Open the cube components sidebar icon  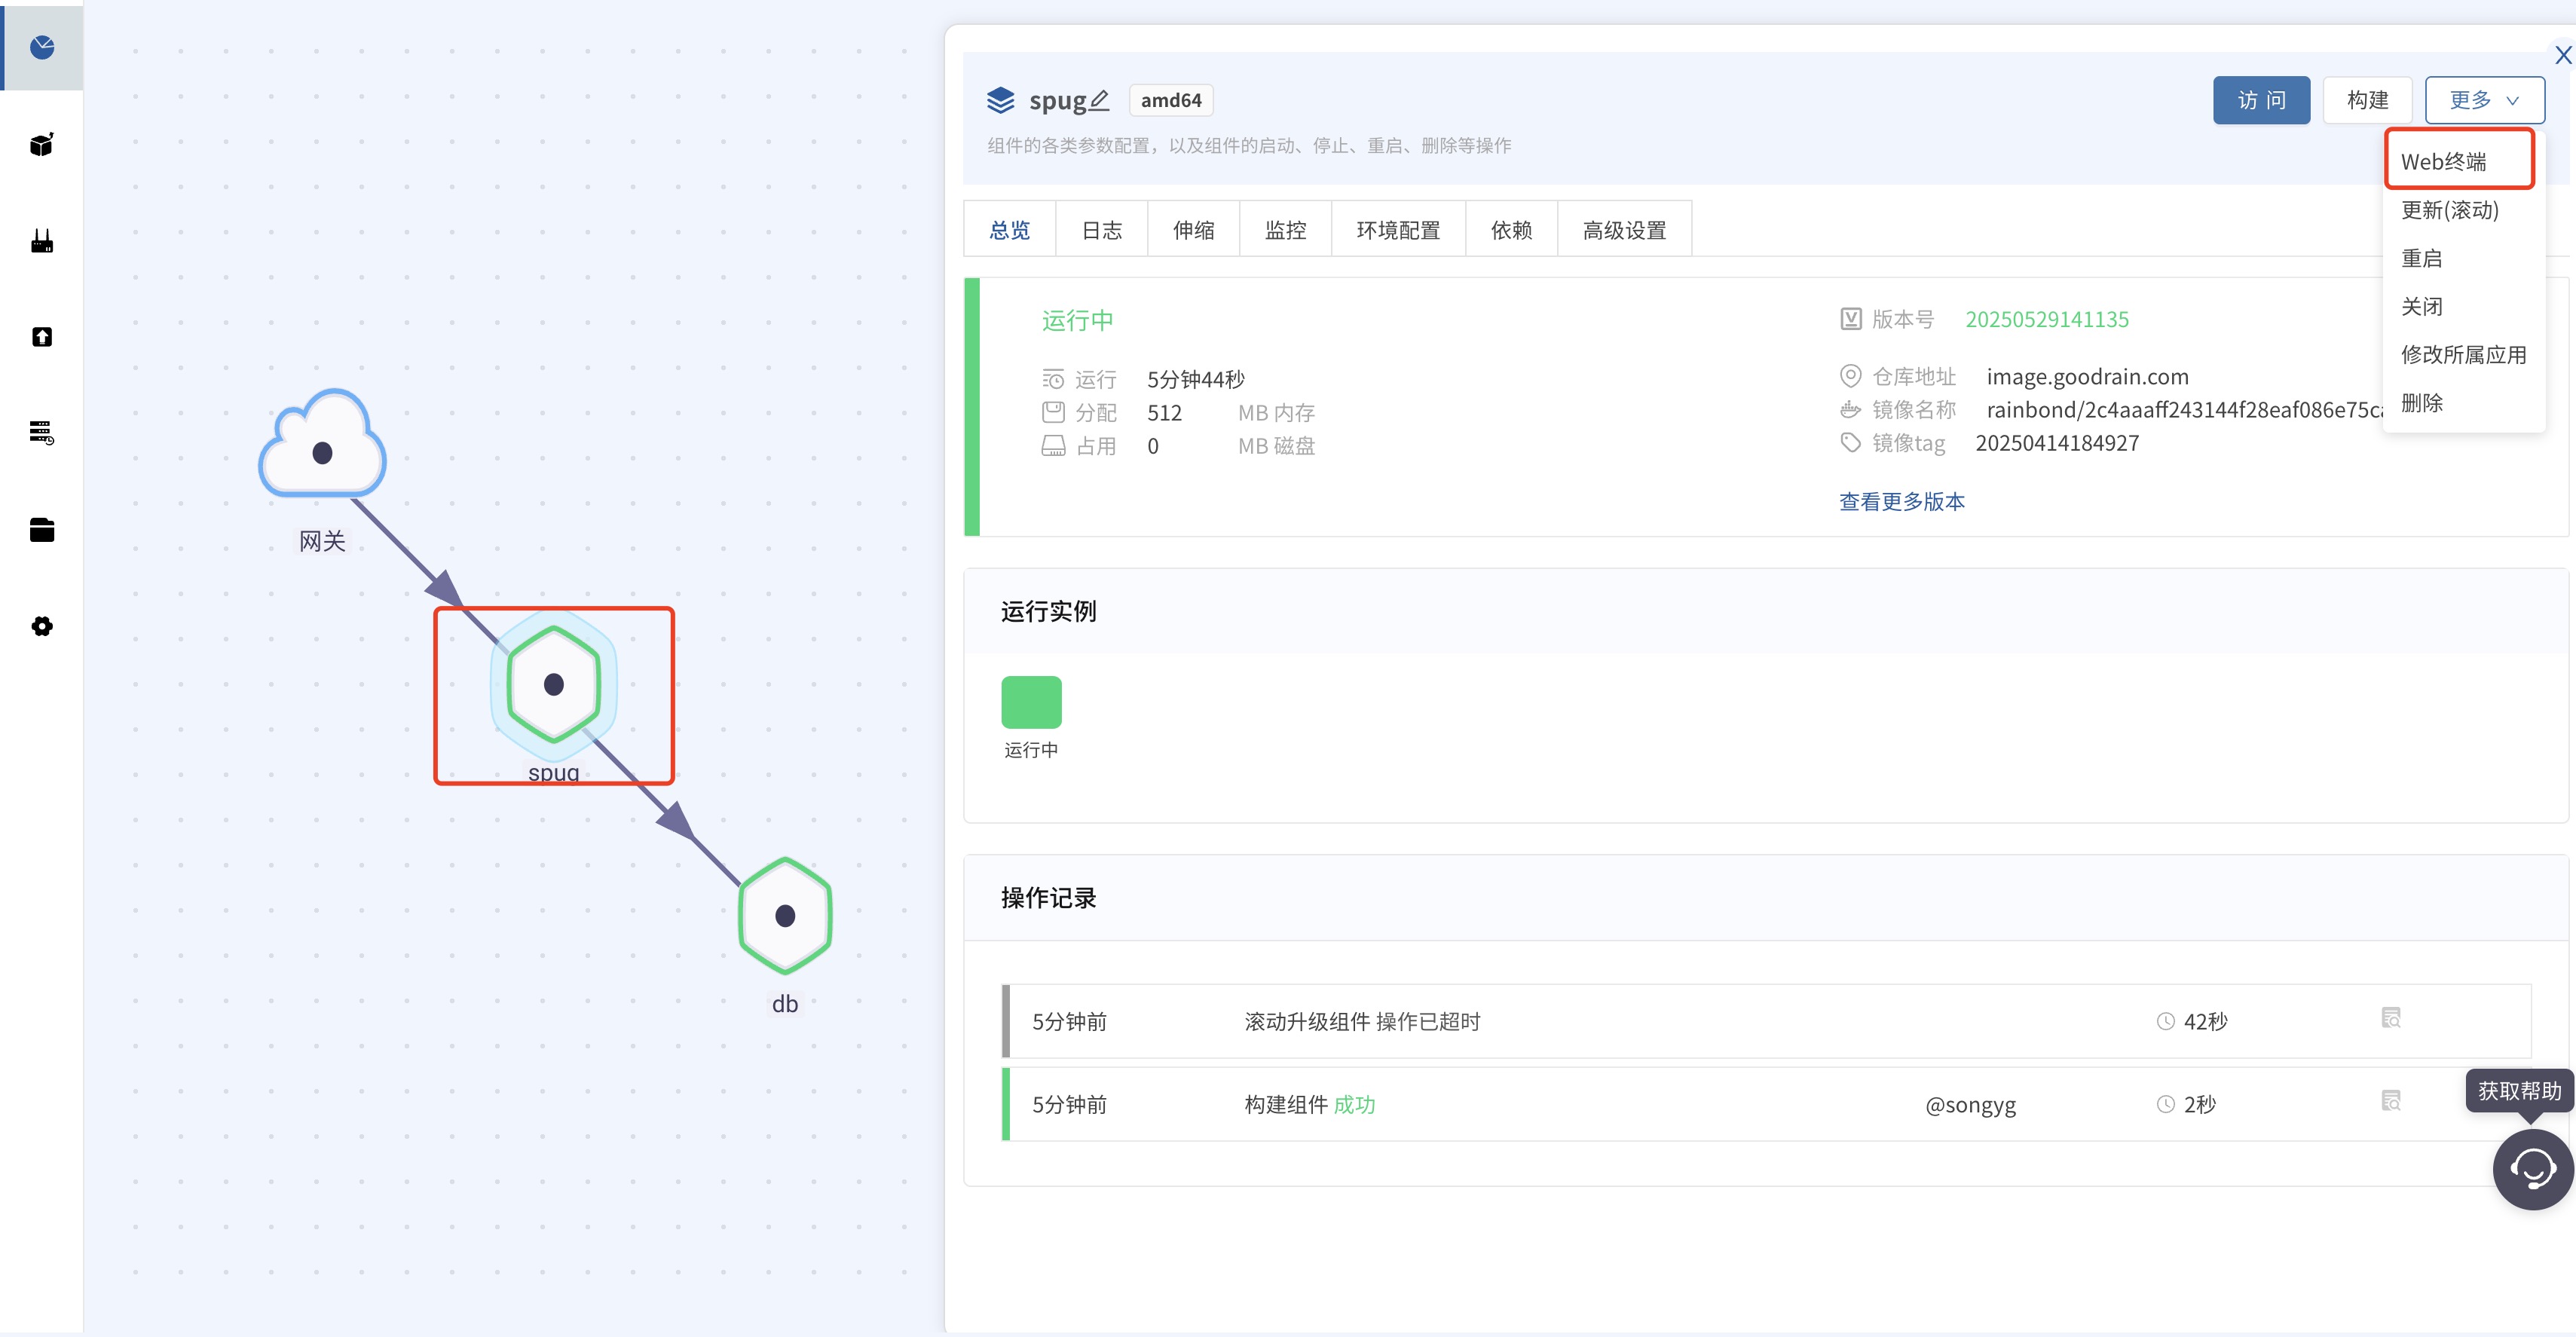42,145
